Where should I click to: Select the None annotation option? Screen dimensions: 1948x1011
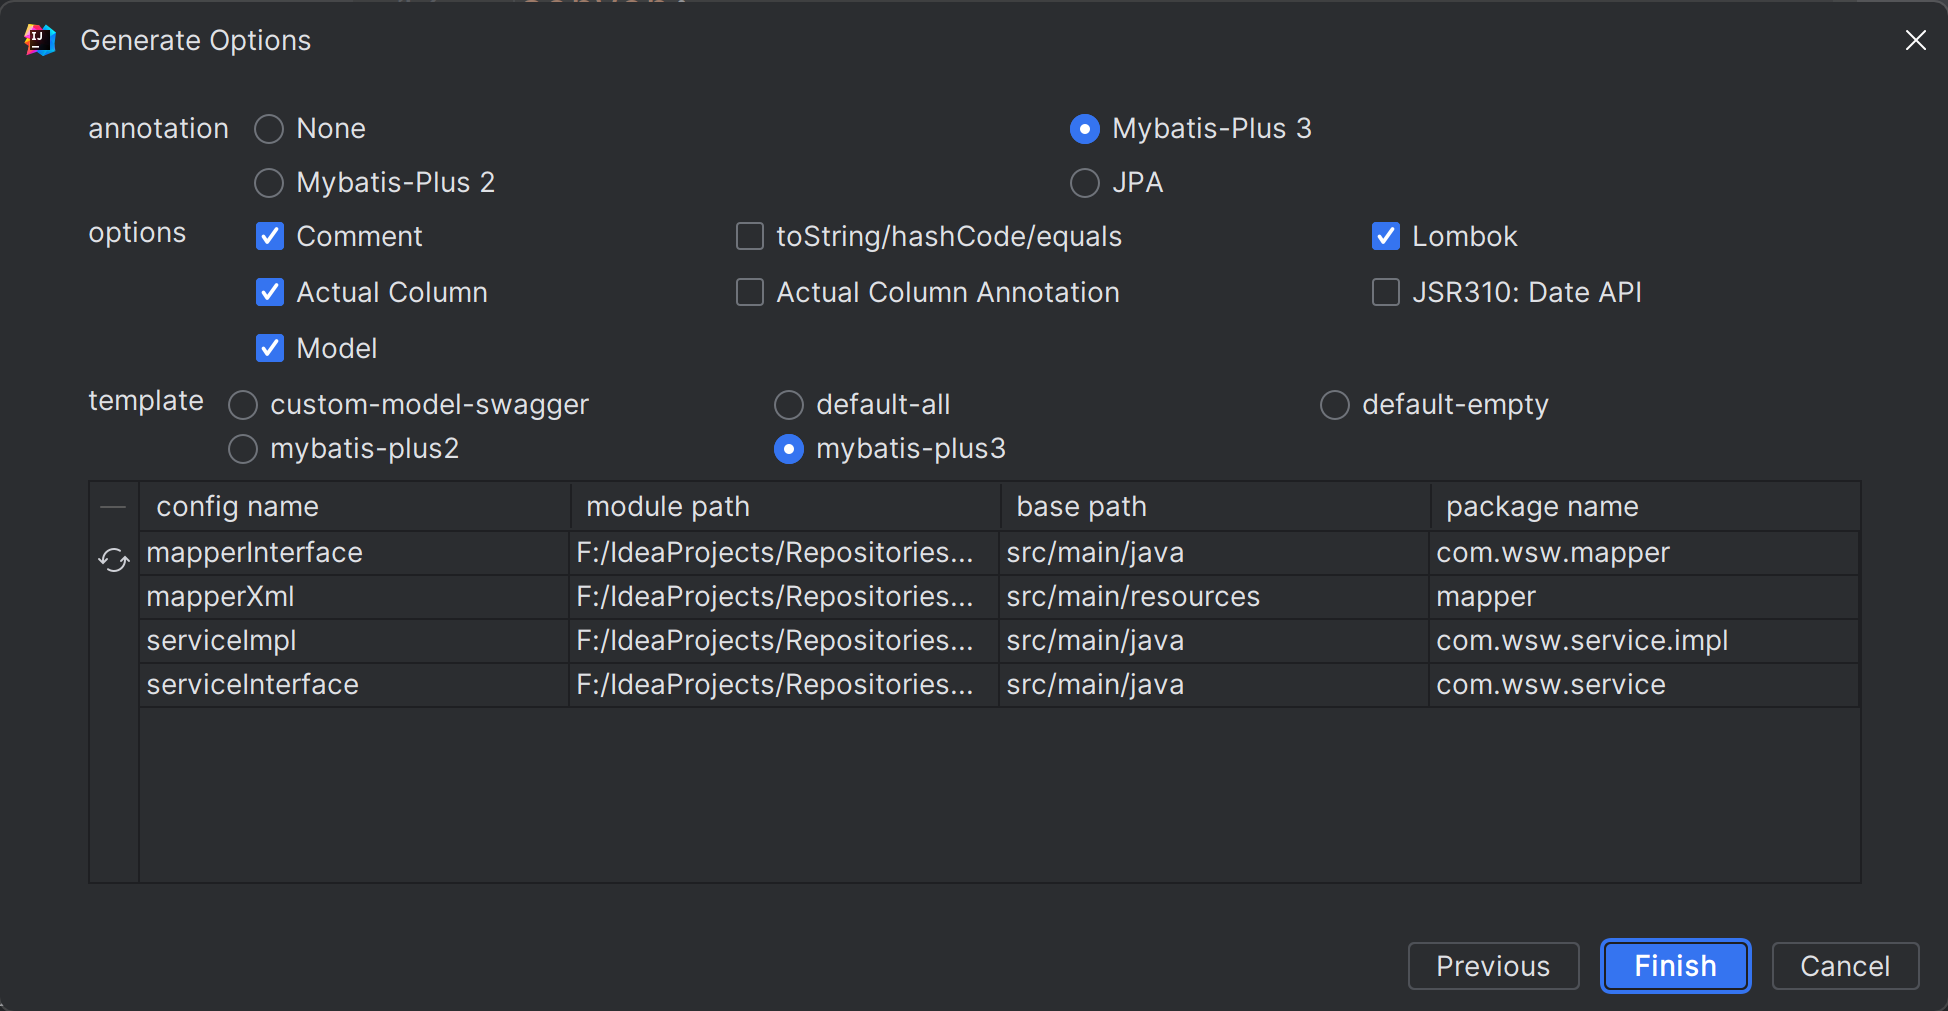pos(269,129)
